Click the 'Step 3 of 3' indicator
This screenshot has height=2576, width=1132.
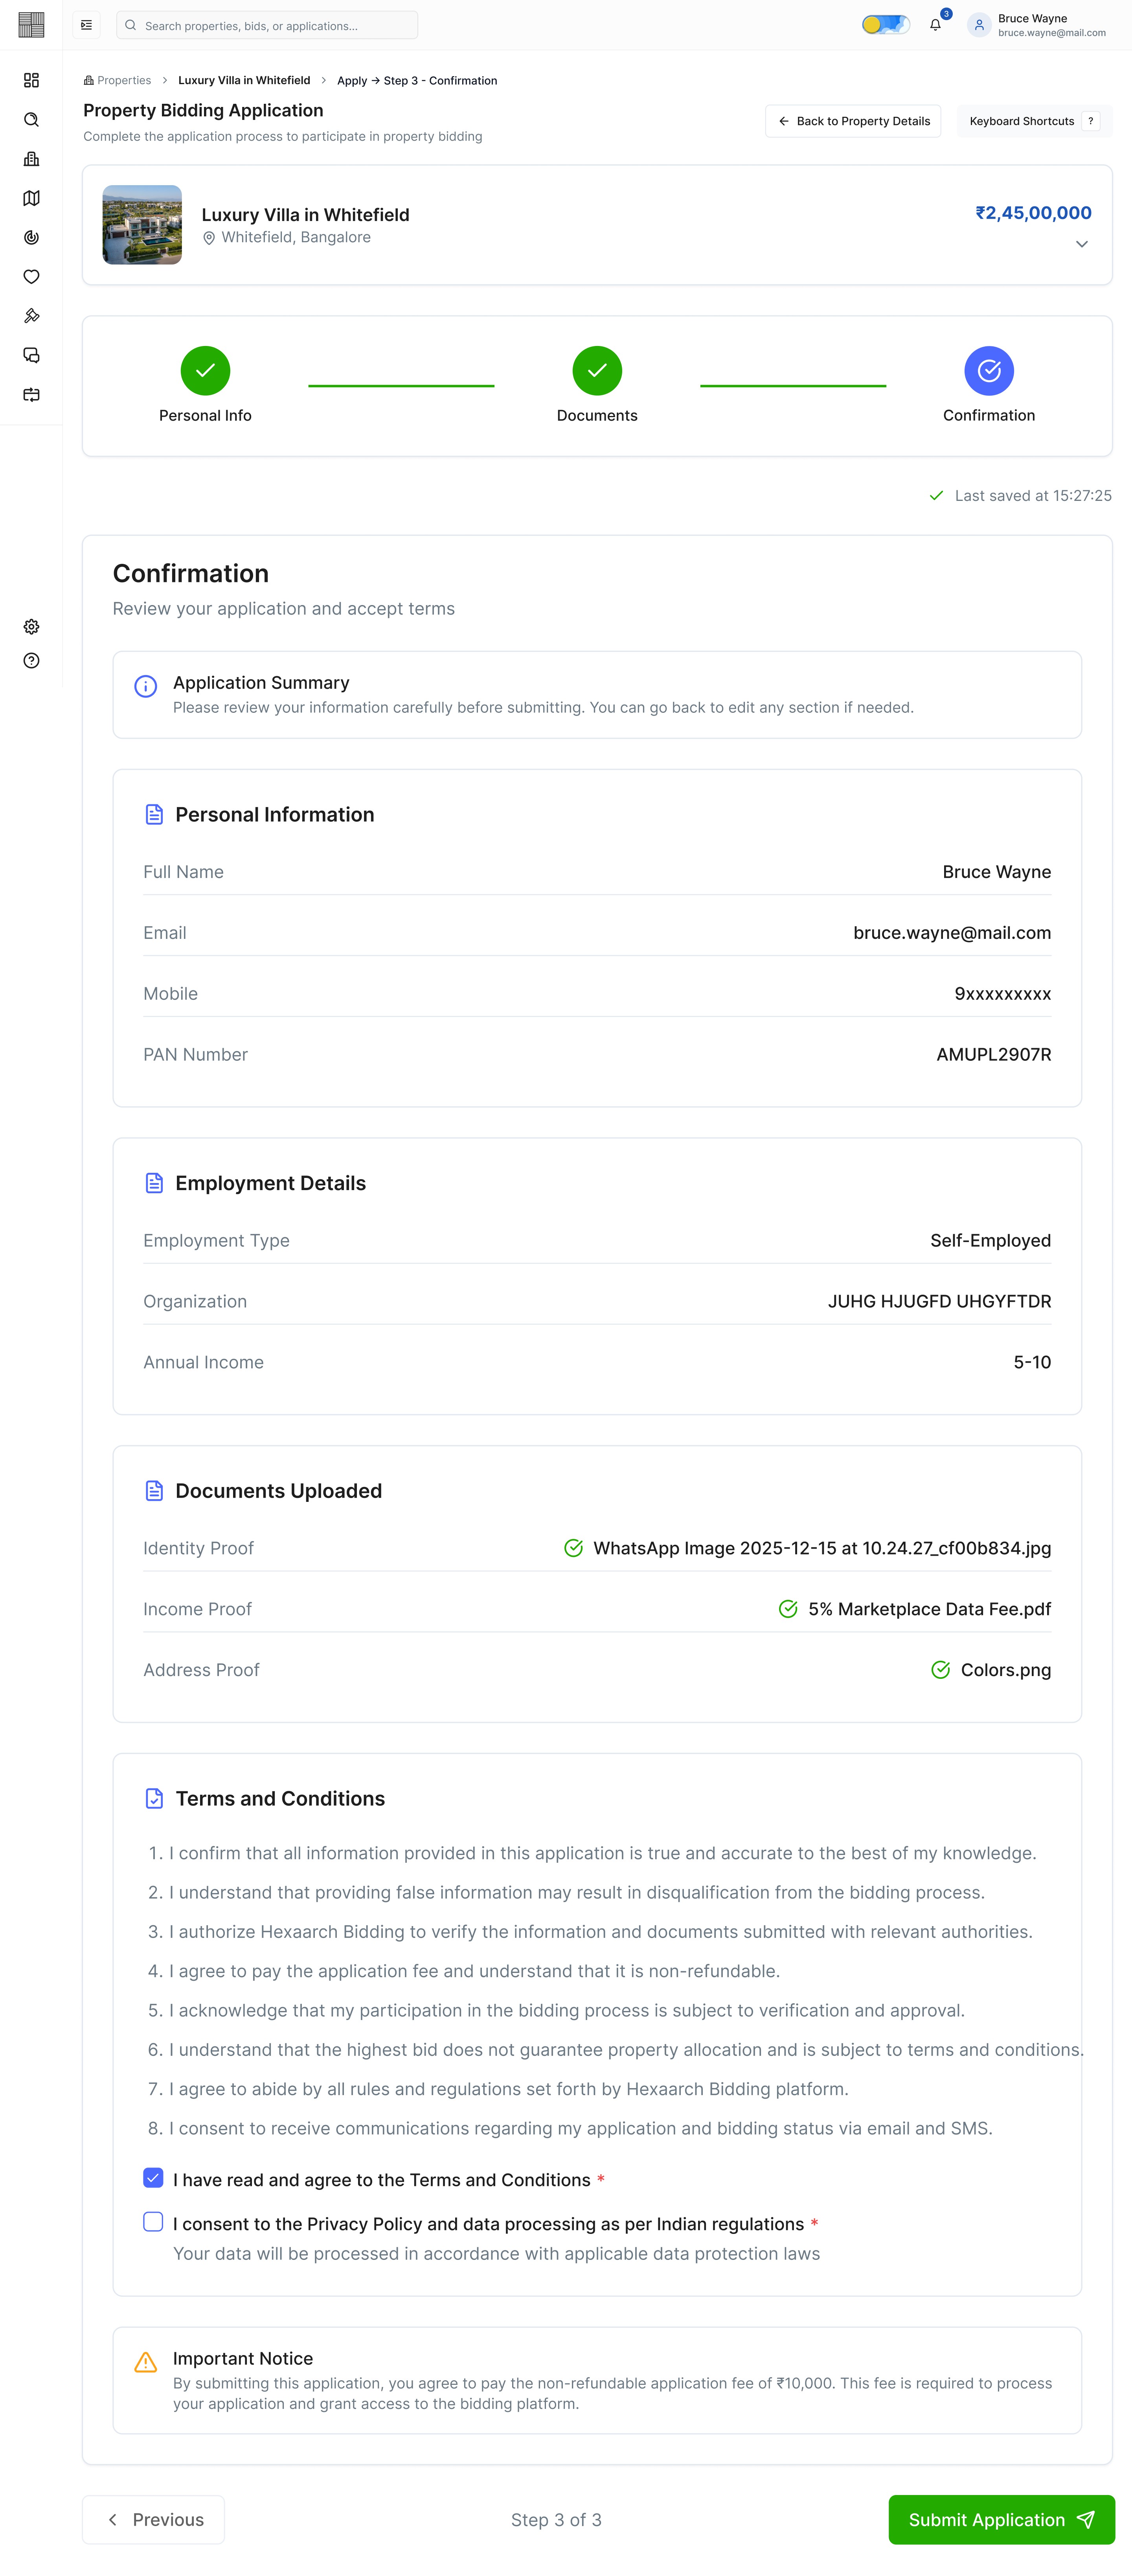point(556,2520)
